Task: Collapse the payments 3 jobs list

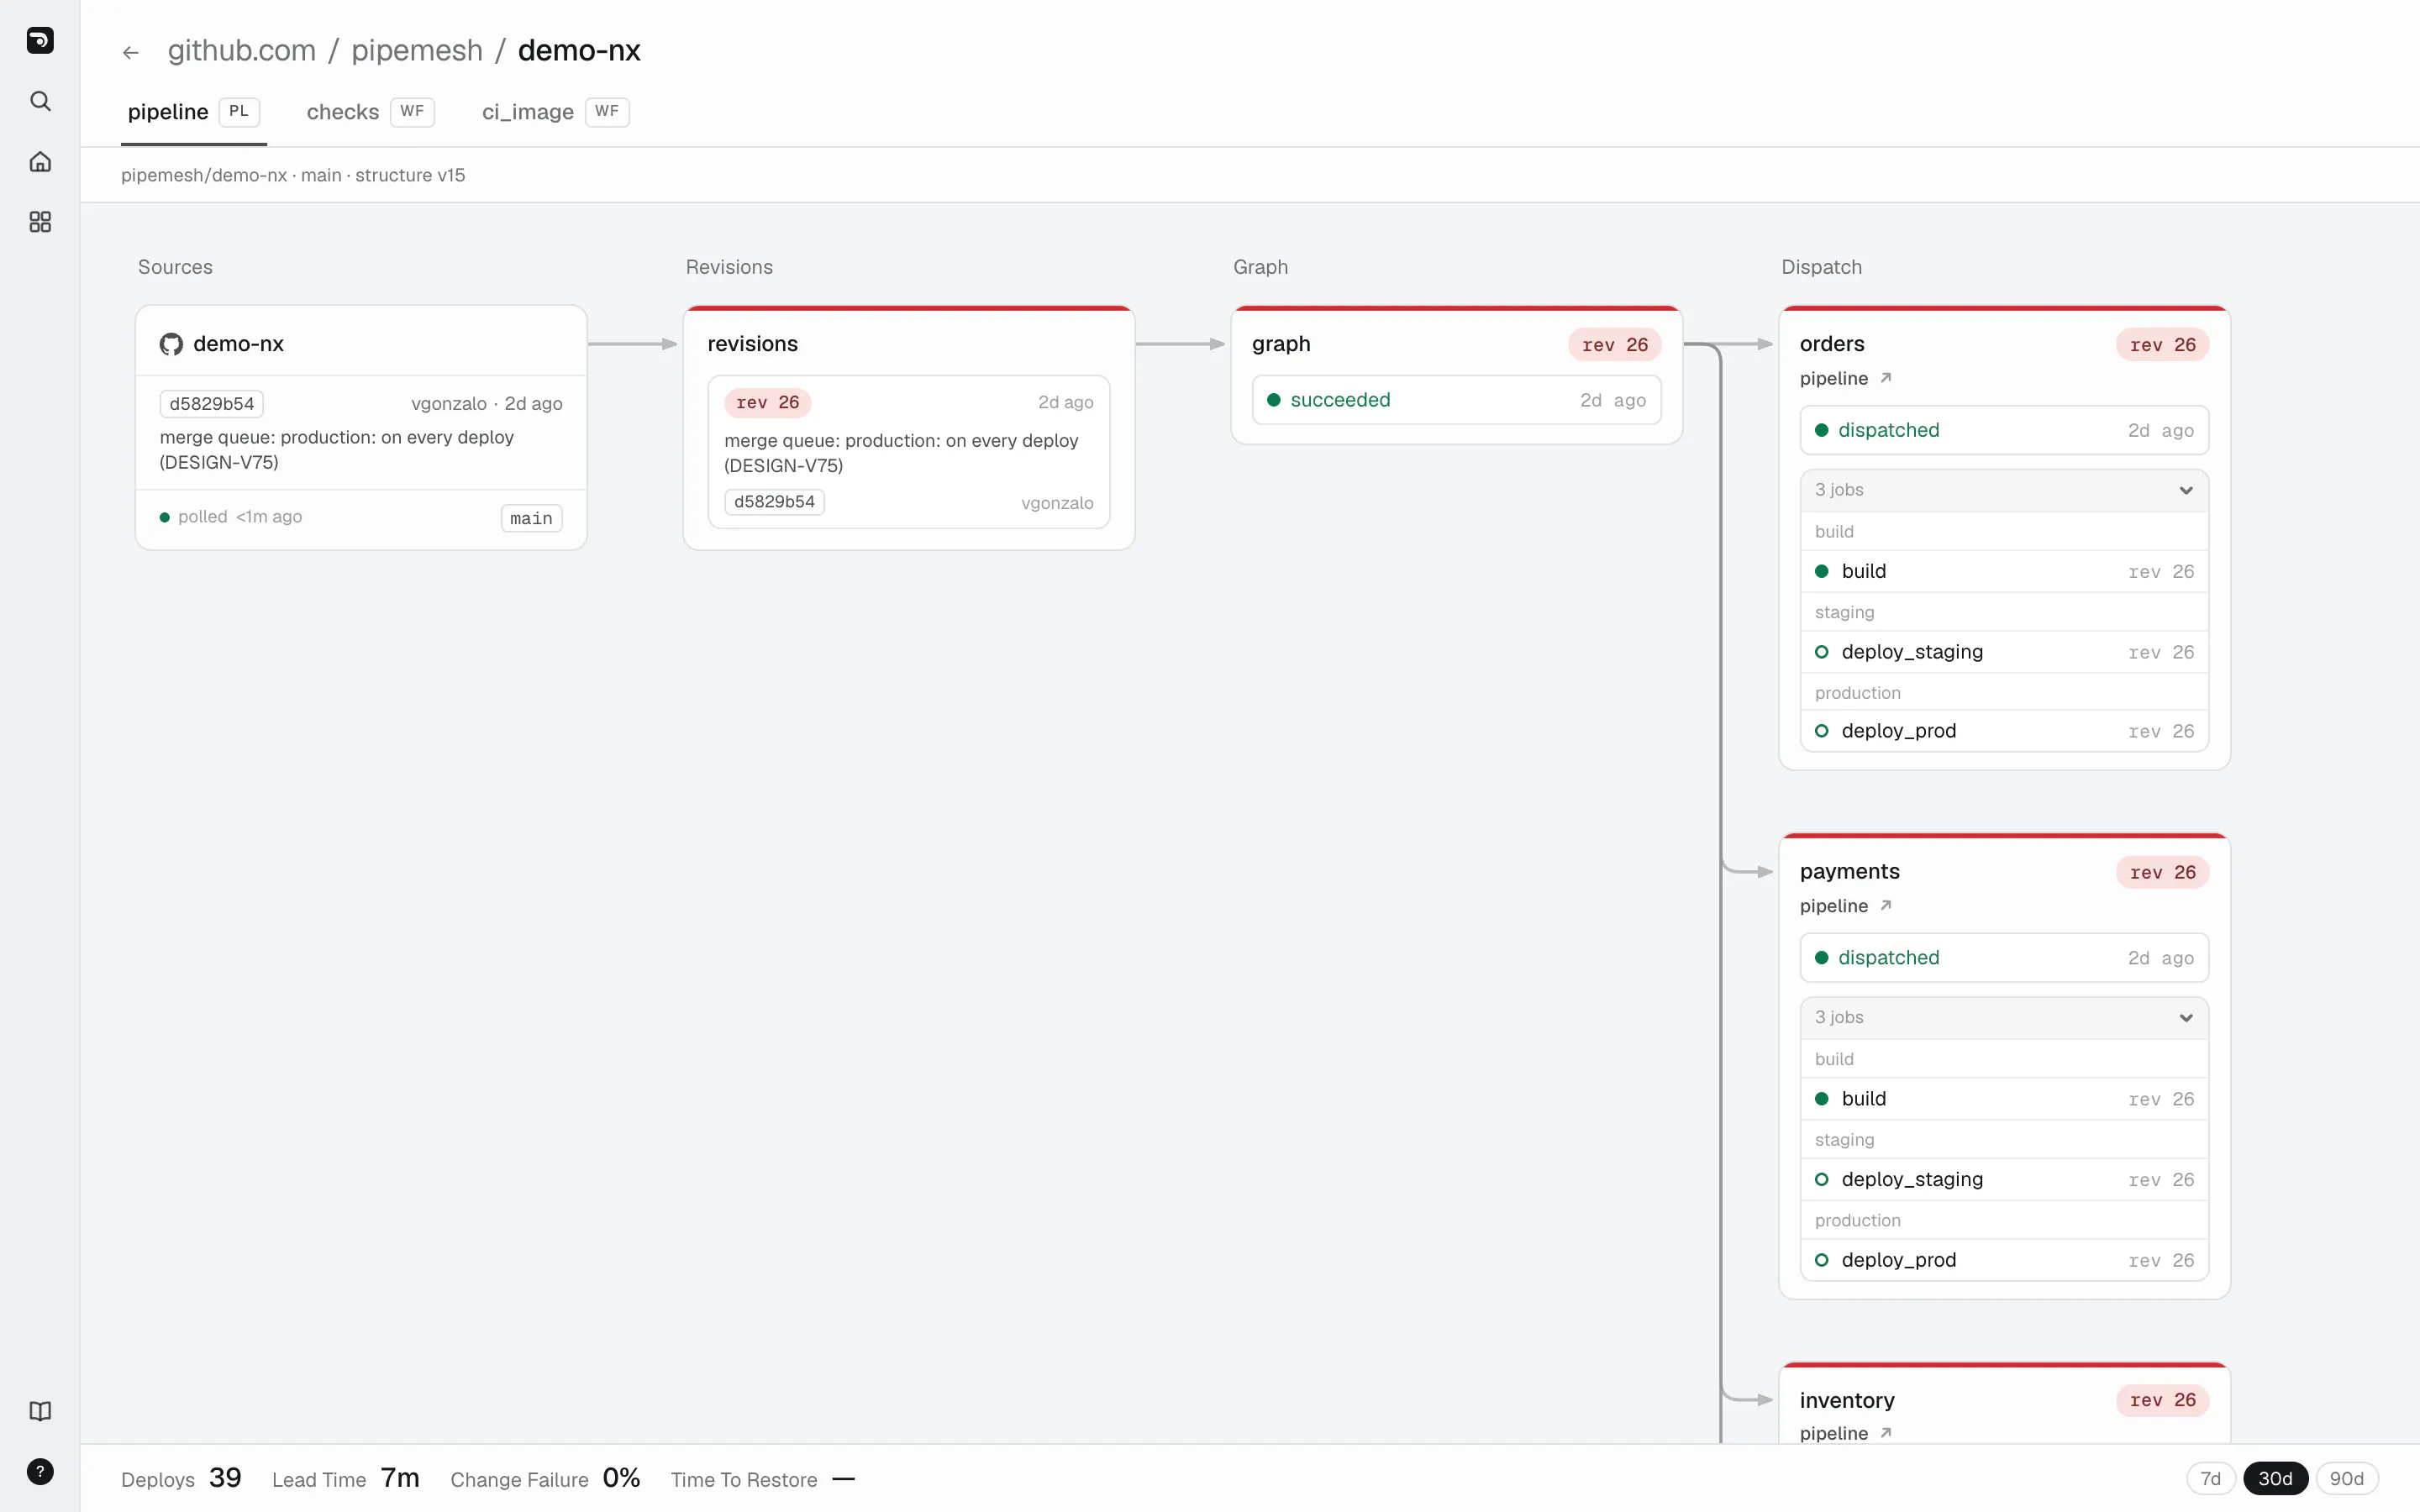Action: point(2004,1017)
